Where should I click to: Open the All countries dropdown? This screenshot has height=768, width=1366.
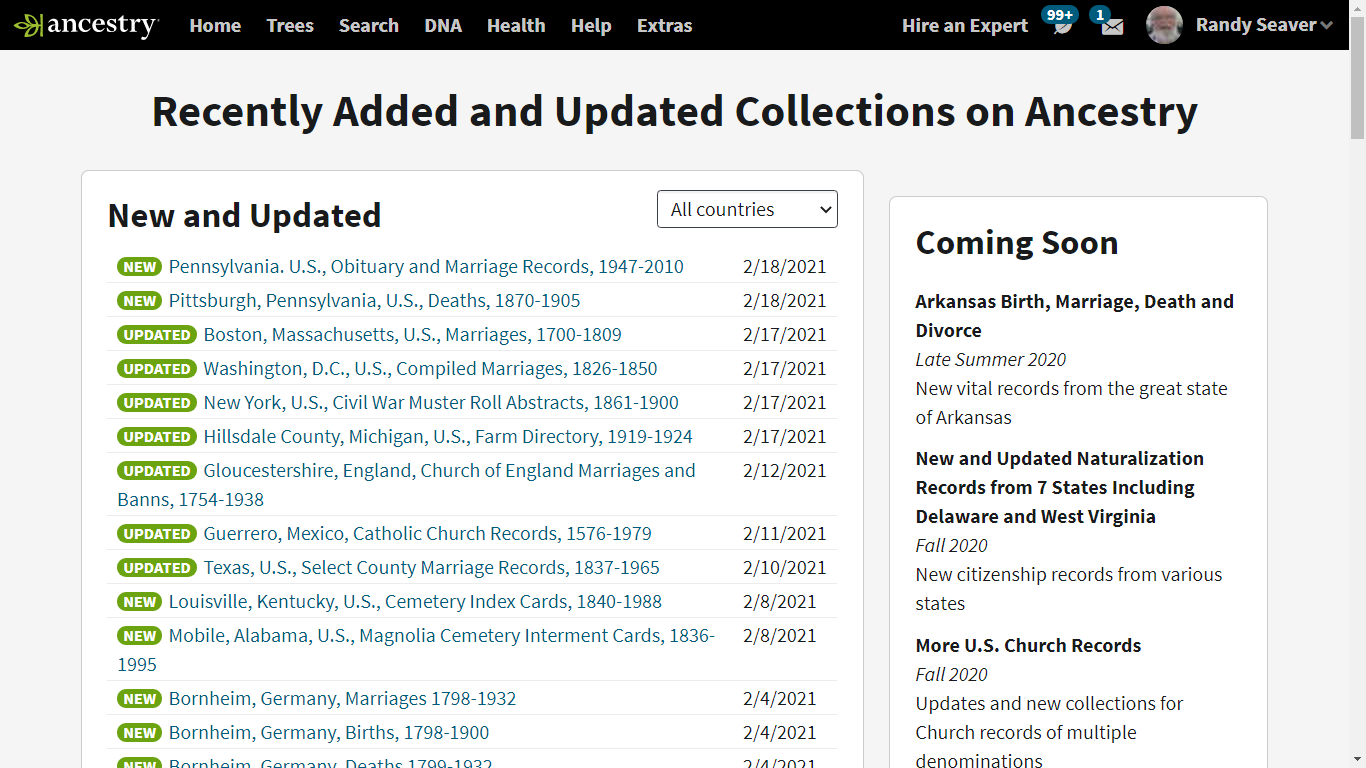click(747, 209)
